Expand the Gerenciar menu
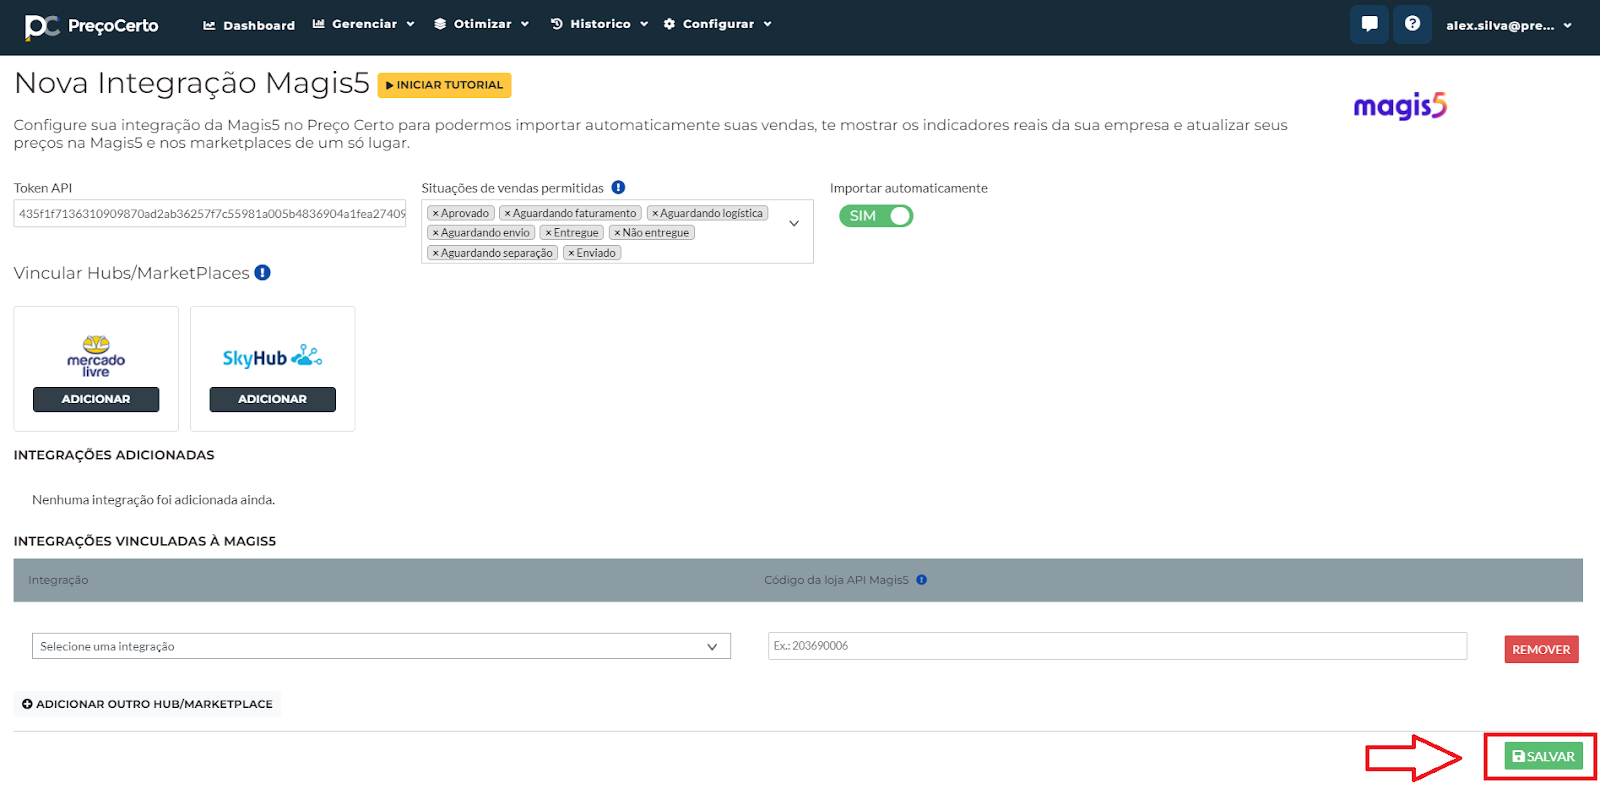 click(363, 24)
